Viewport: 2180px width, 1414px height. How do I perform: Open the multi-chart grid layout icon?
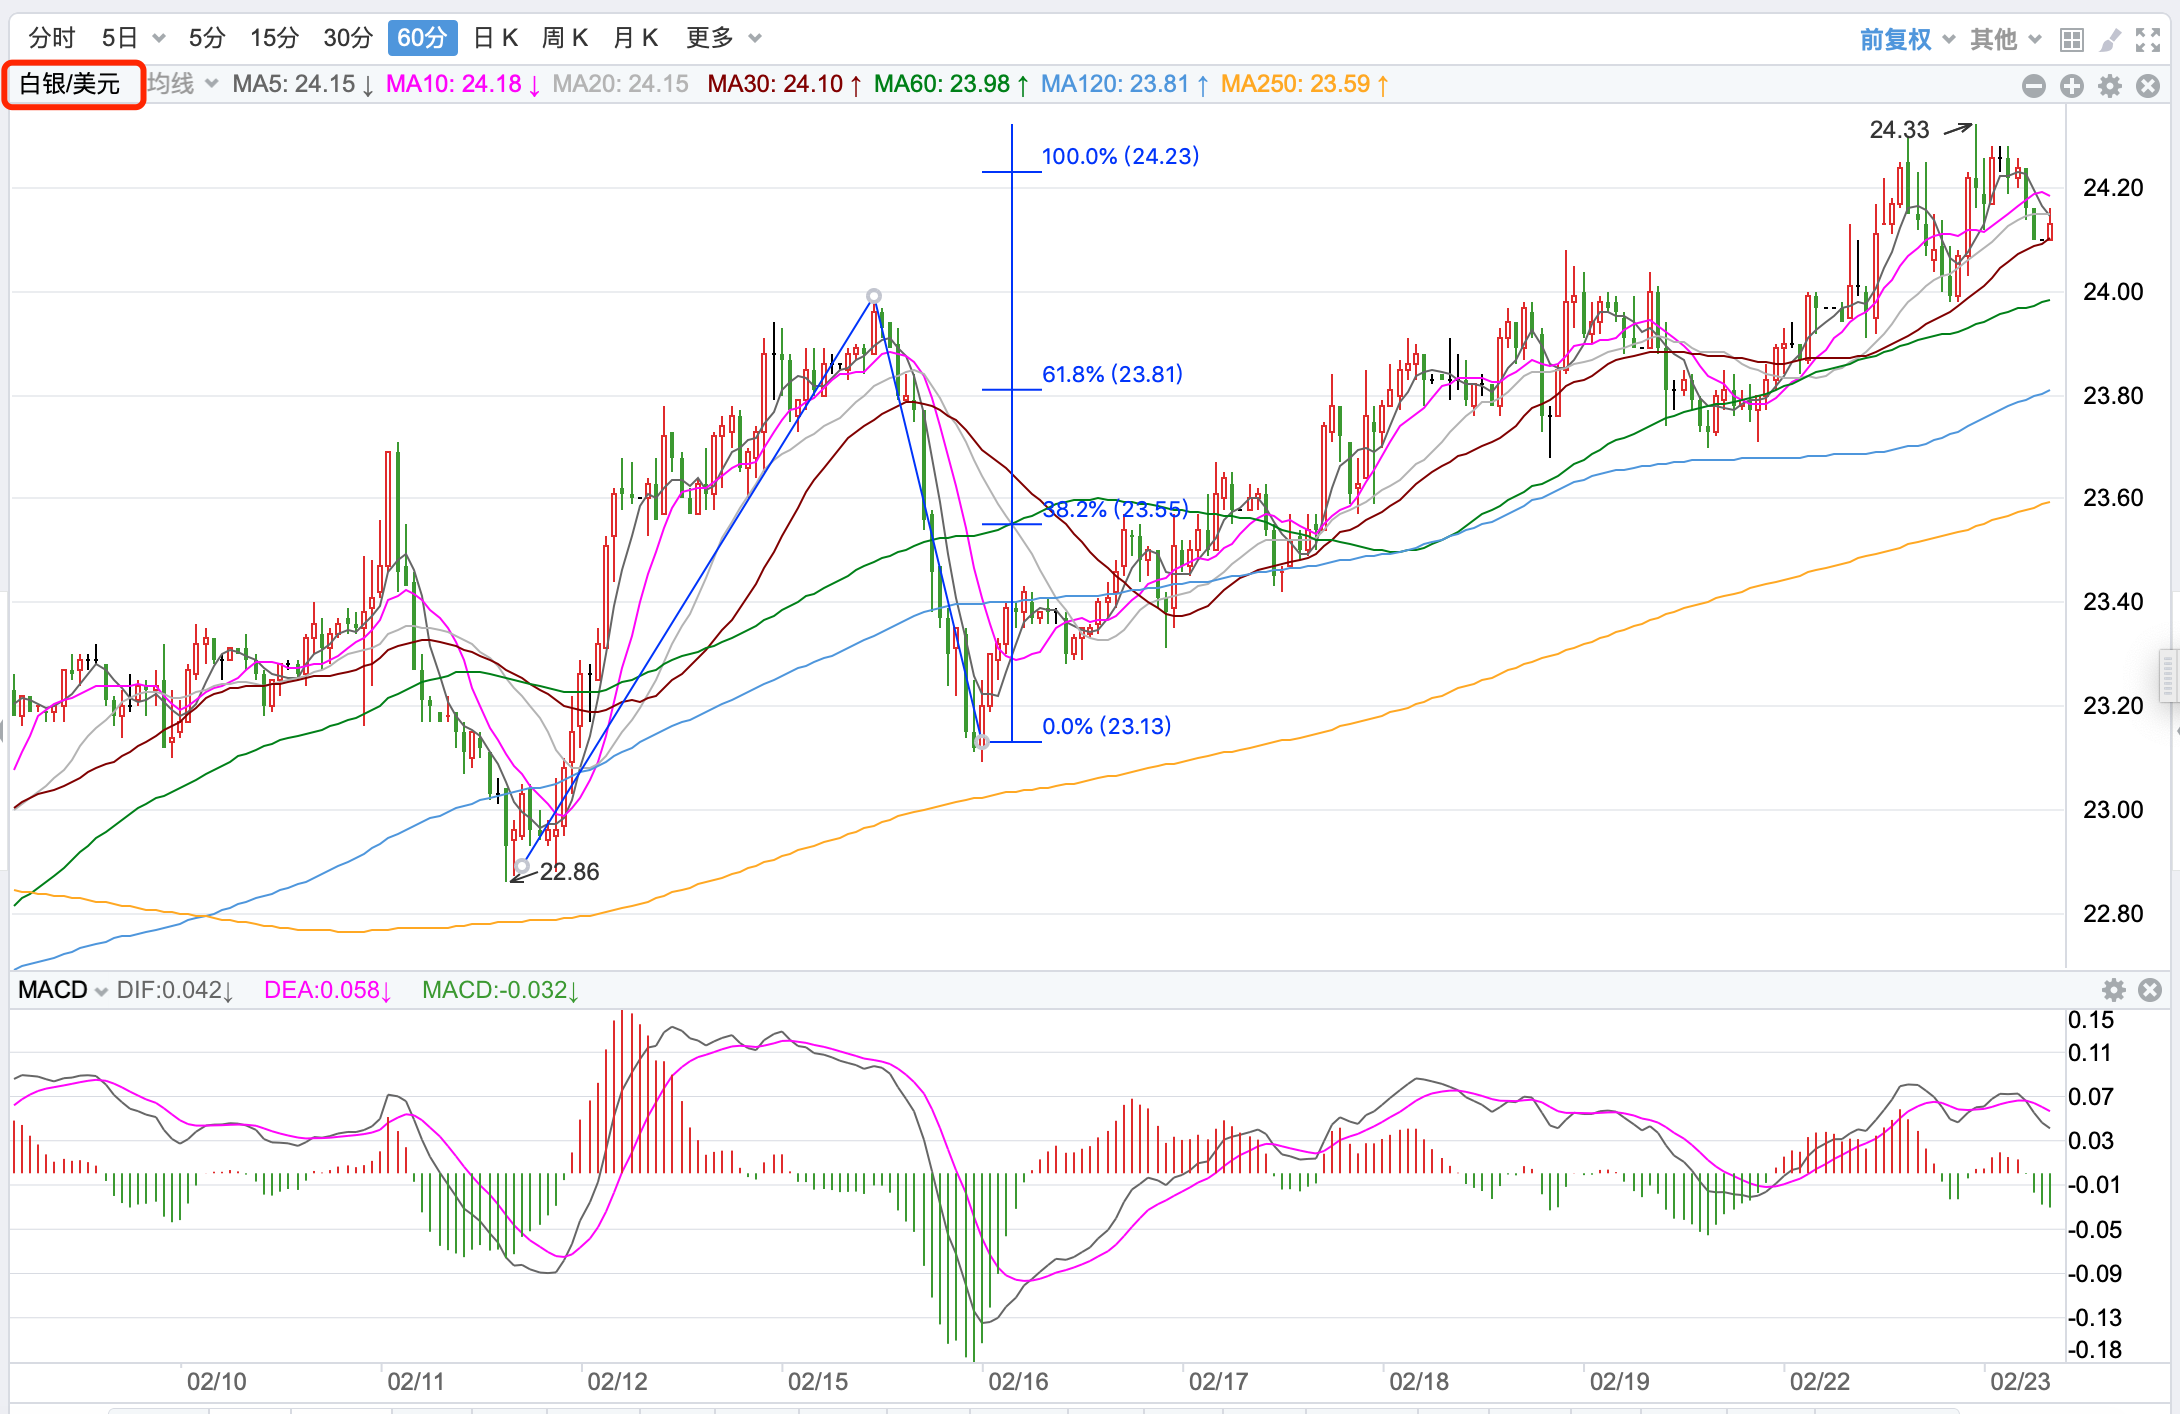2072,40
